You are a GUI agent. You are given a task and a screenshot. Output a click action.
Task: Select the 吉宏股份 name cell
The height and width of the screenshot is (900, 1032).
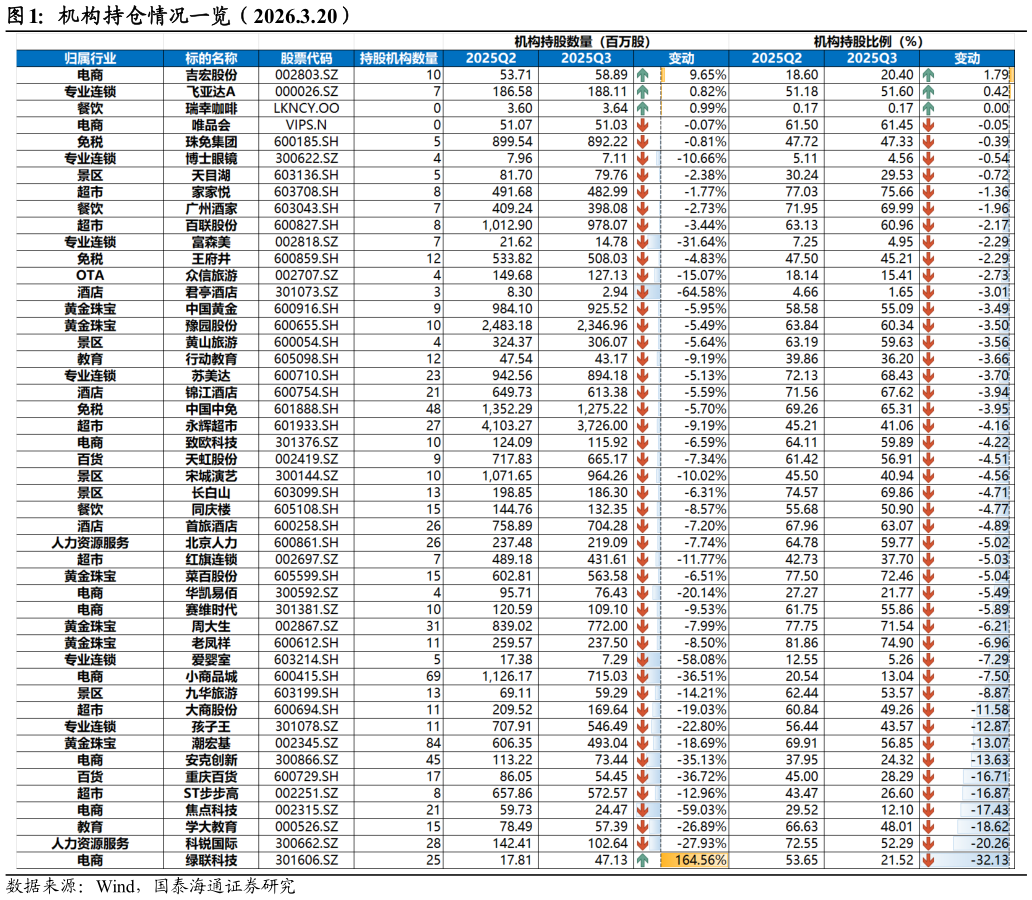(211, 75)
